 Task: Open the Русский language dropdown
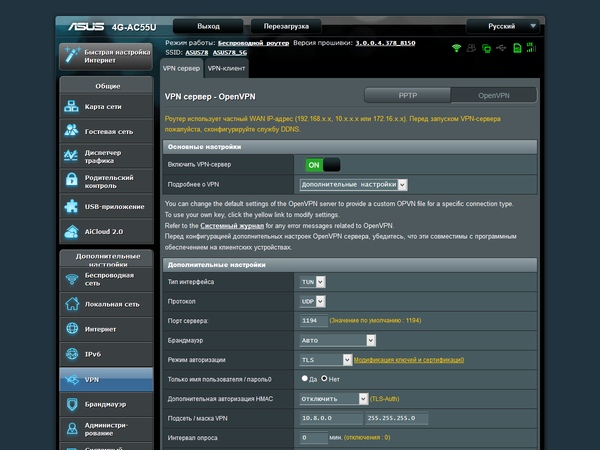click(503, 26)
